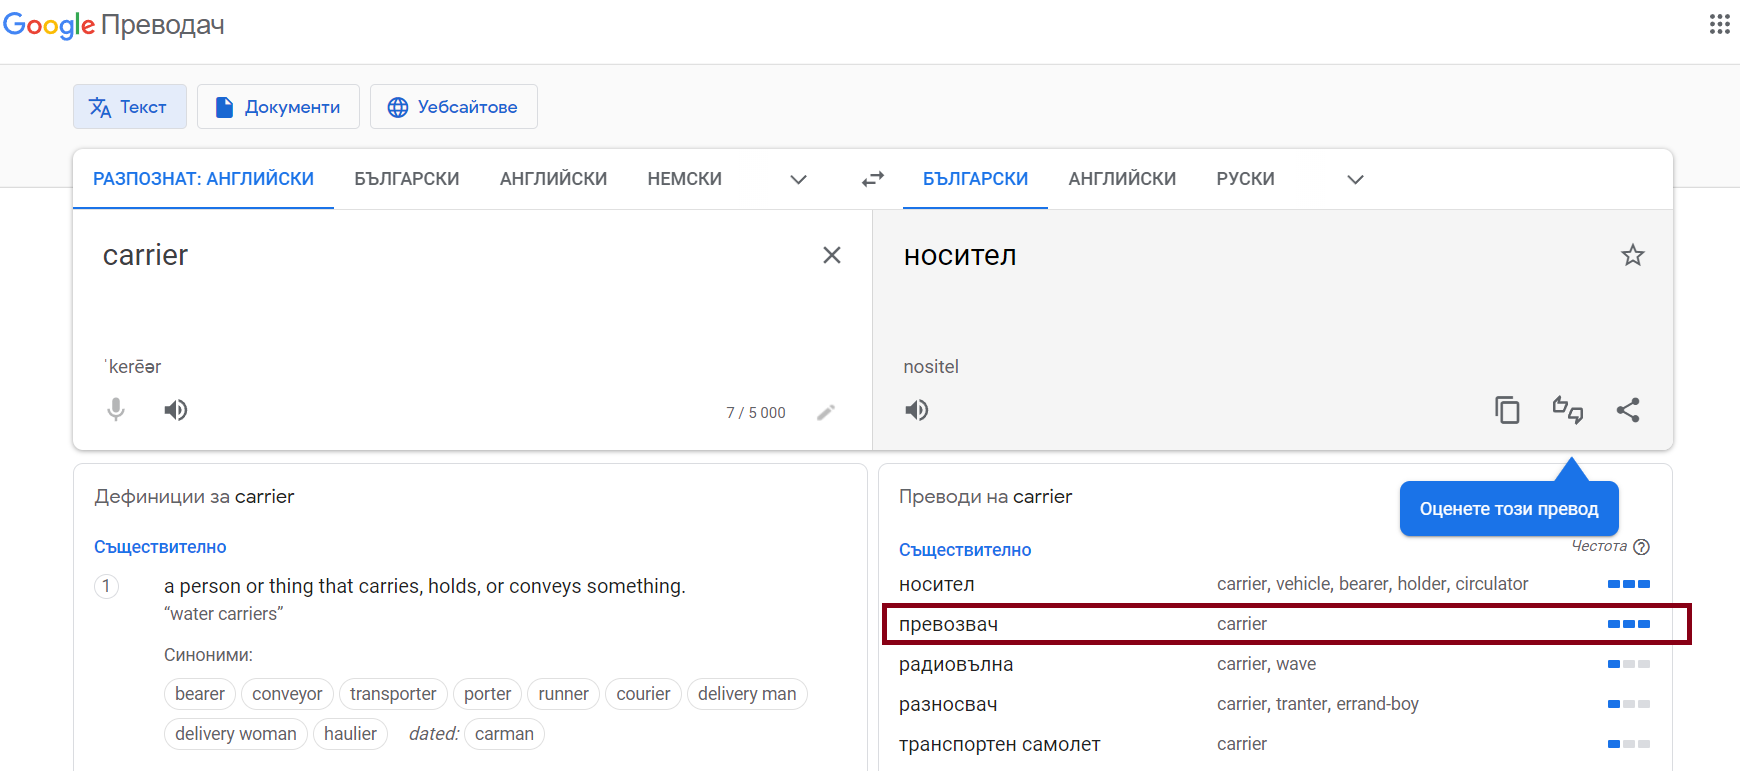The width and height of the screenshot is (1740, 771).
Task: Click the Google Преводач logo
Action: [x=114, y=25]
